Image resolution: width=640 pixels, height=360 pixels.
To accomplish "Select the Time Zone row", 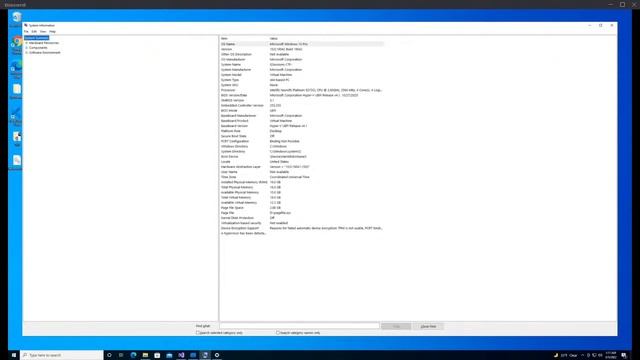I will click(302, 177).
